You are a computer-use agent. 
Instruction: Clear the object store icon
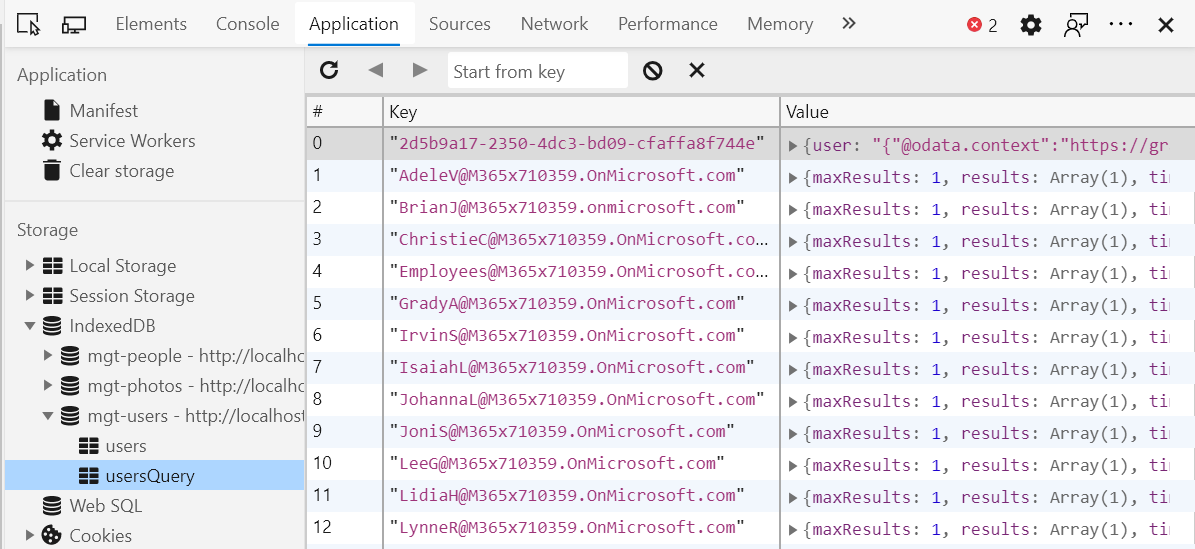pyautogui.click(x=652, y=70)
